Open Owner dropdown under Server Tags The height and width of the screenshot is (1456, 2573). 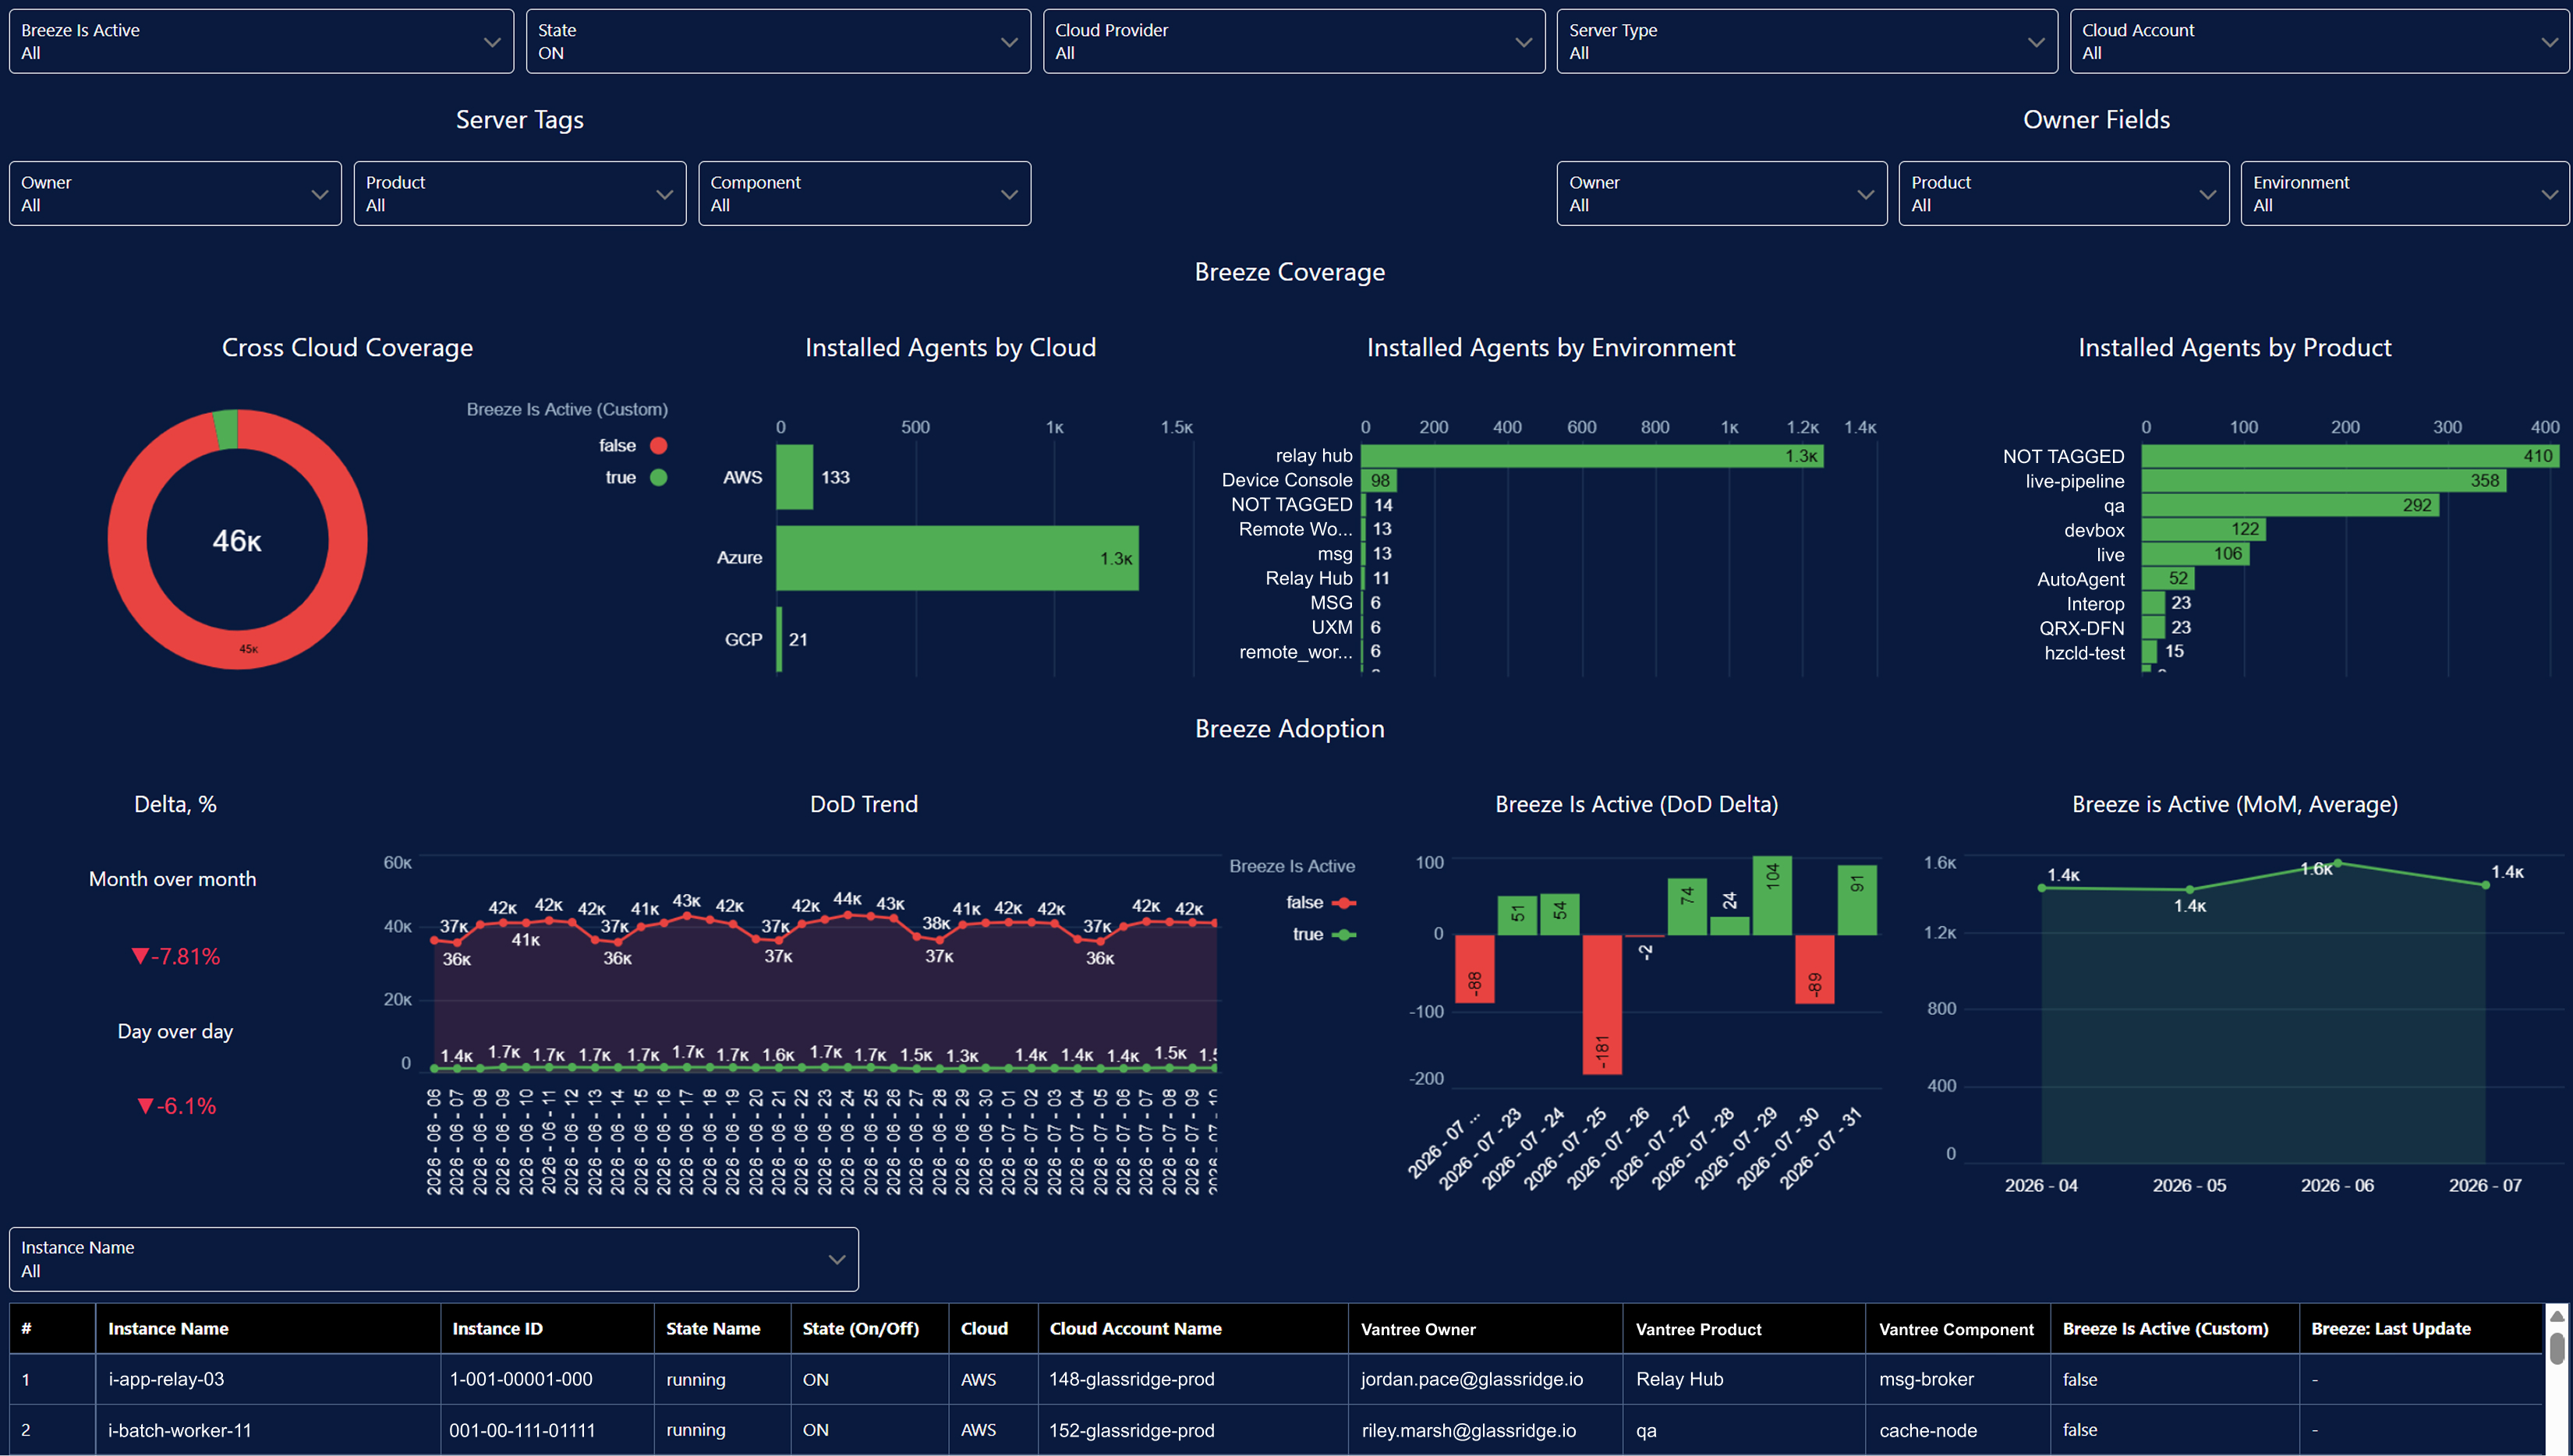pos(175,193)
